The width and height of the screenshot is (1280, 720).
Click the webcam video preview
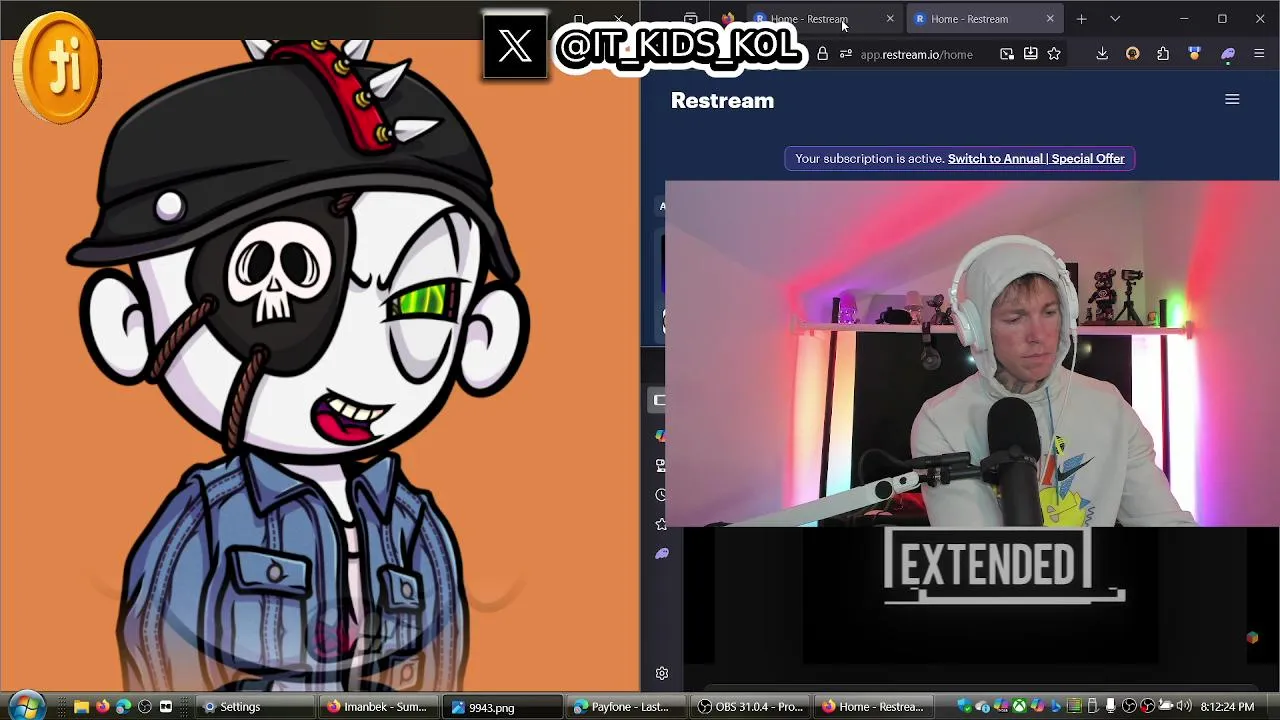[x=972, y=354]
